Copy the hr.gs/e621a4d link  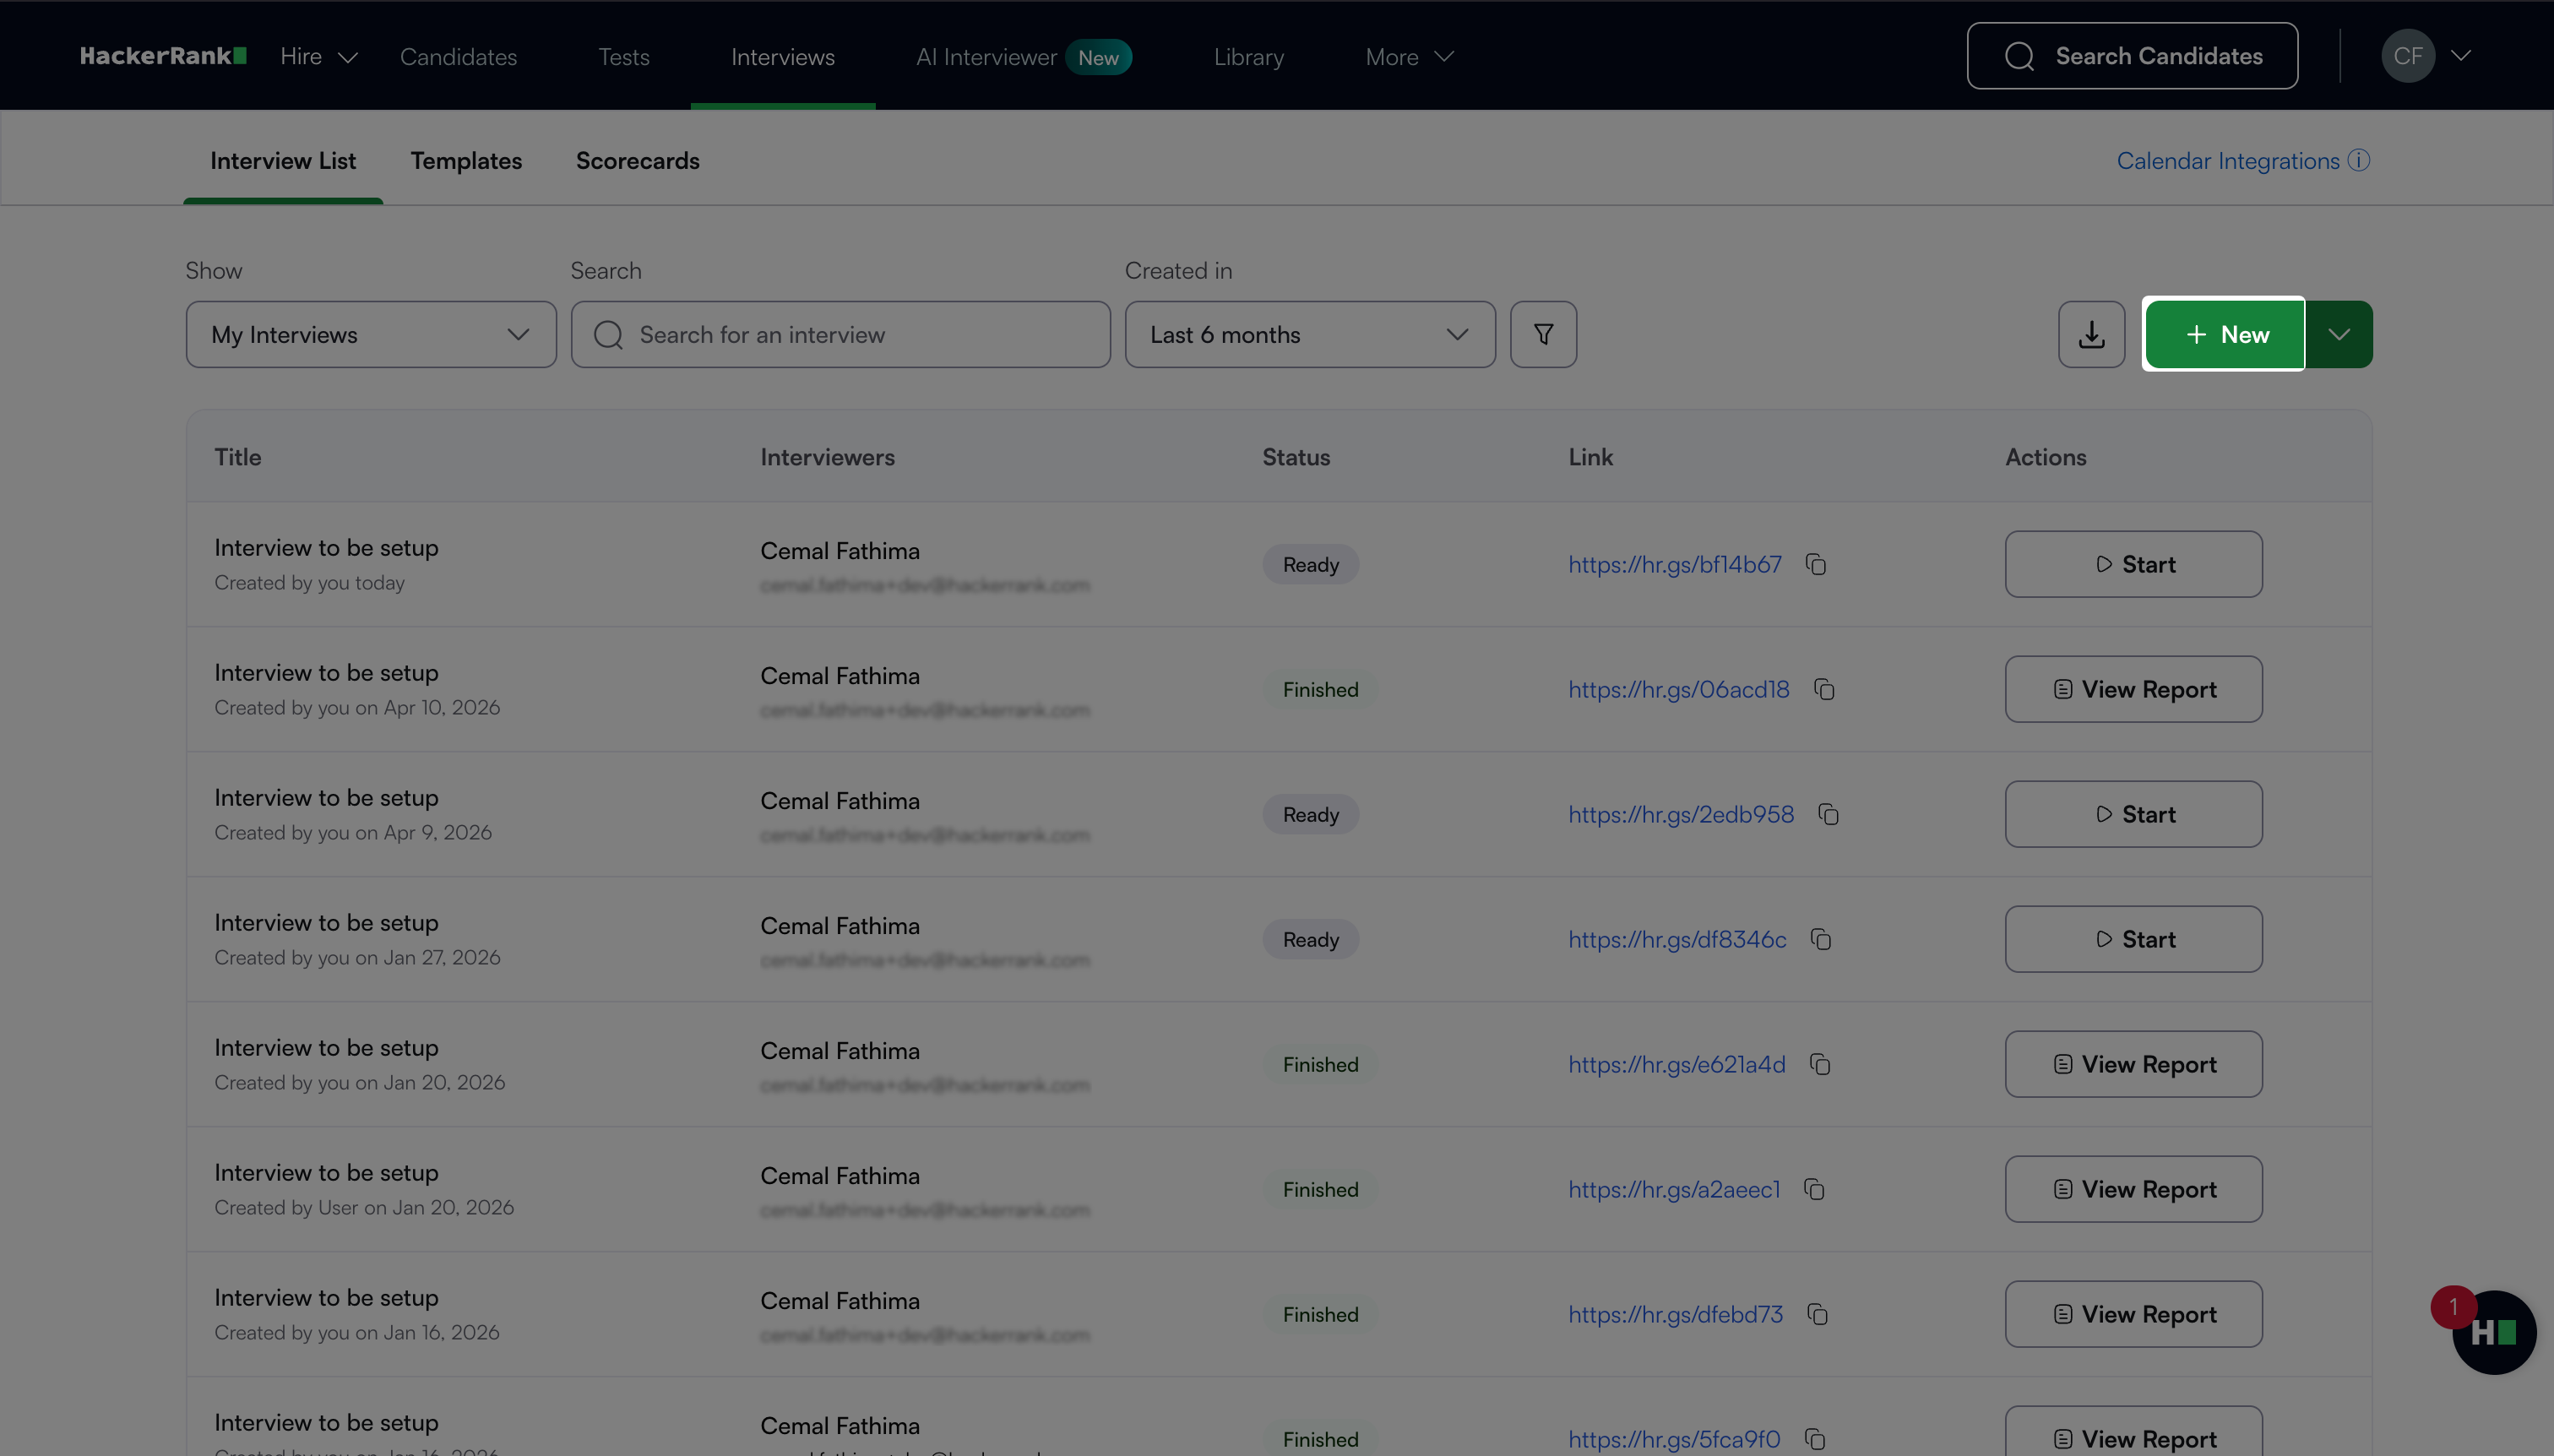tap(1820, 1065)
